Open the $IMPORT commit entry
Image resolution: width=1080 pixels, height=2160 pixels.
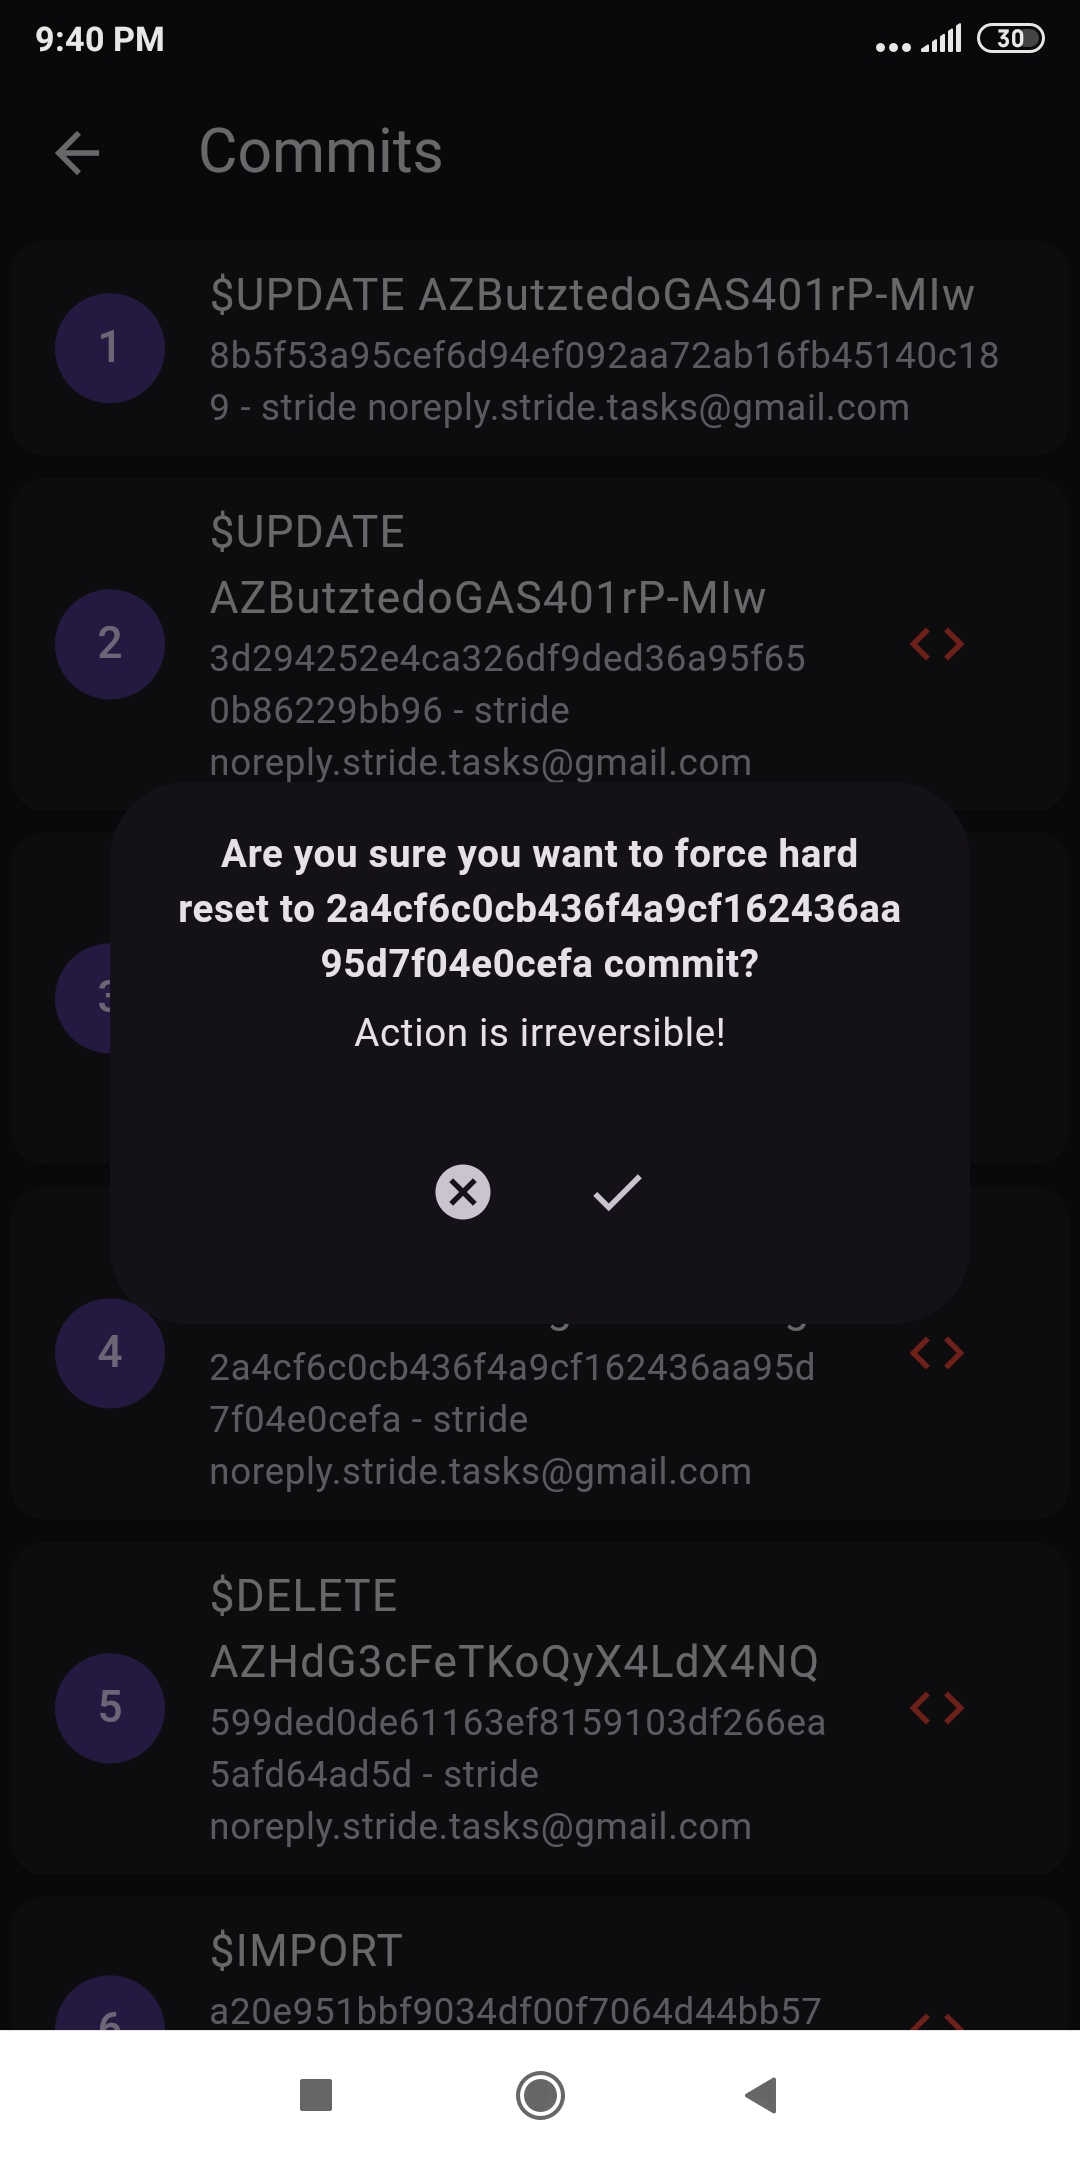307,1951
